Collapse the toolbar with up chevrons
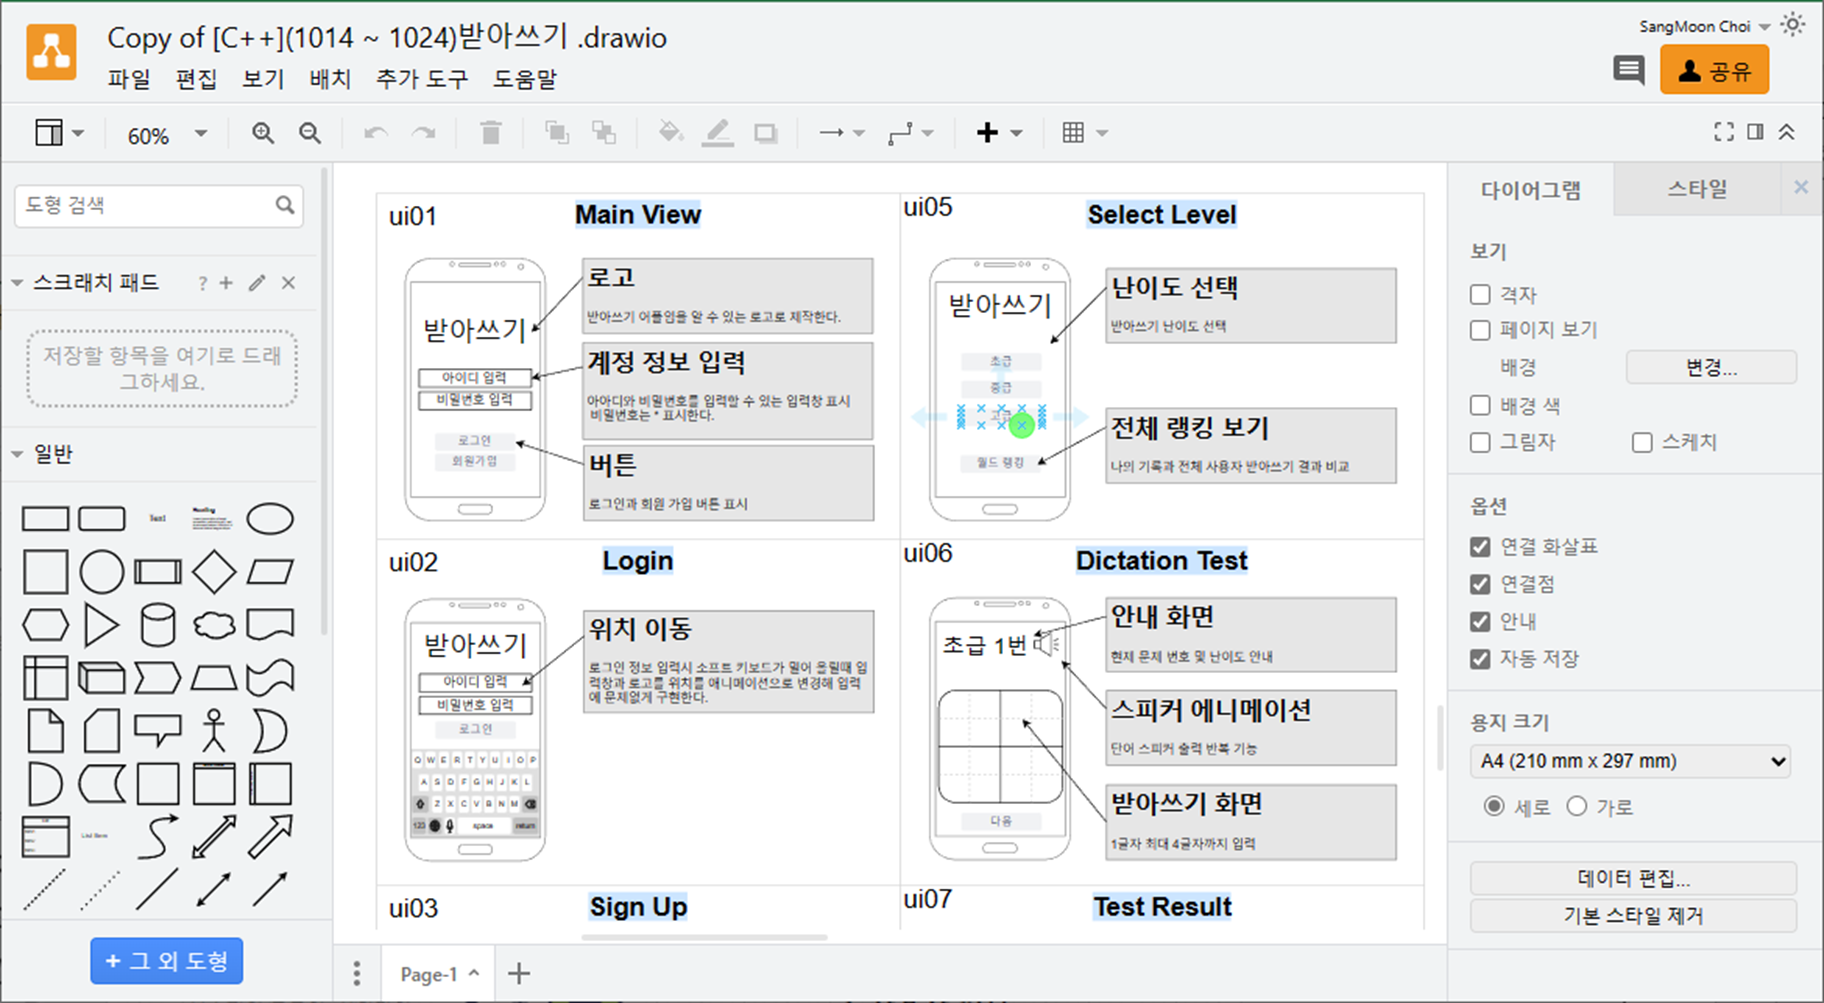 point(1787,132)
